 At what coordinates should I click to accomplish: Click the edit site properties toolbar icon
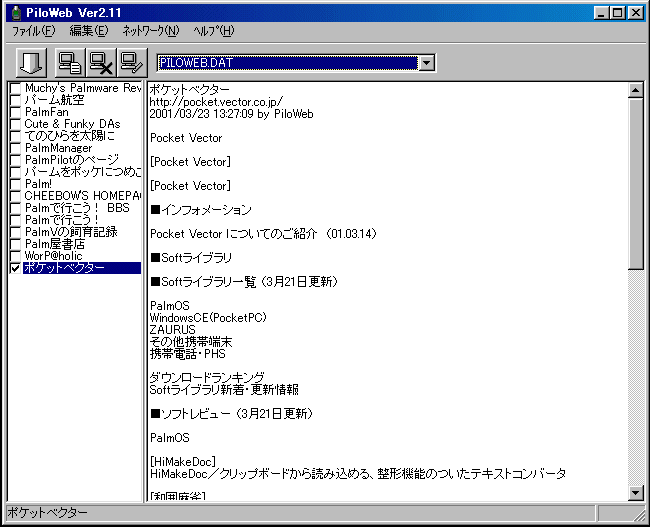pyautogui.click(x=131, y=63)
